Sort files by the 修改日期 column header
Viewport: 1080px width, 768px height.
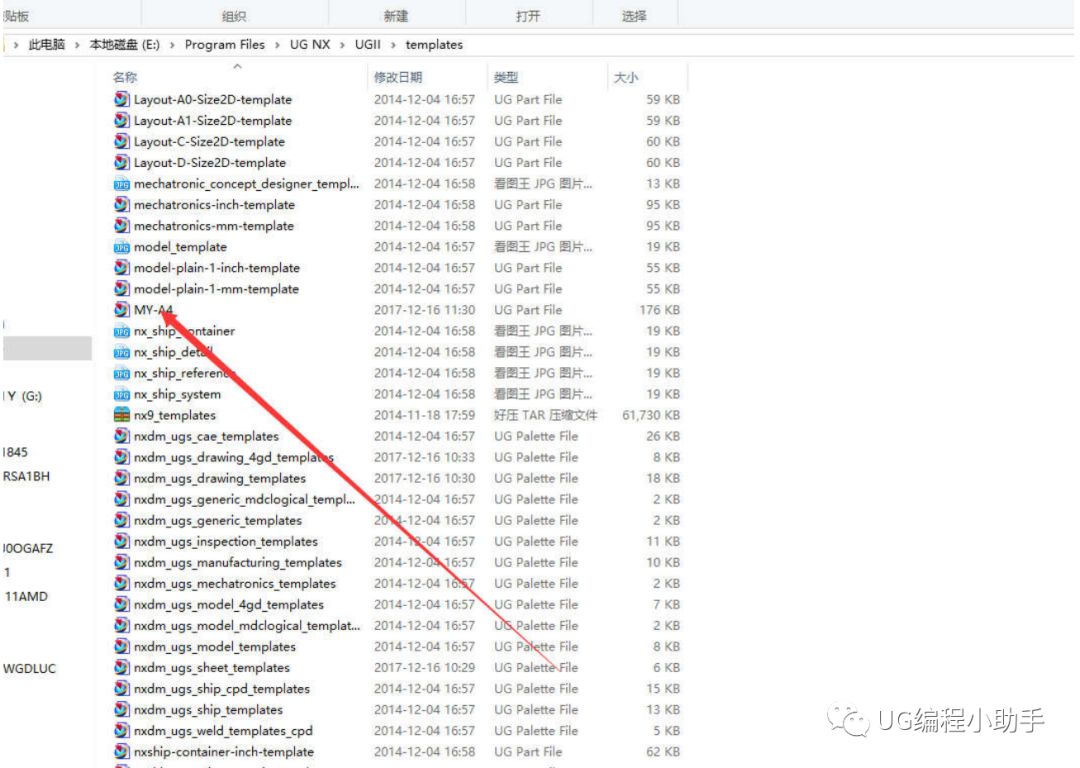point(399,76)
